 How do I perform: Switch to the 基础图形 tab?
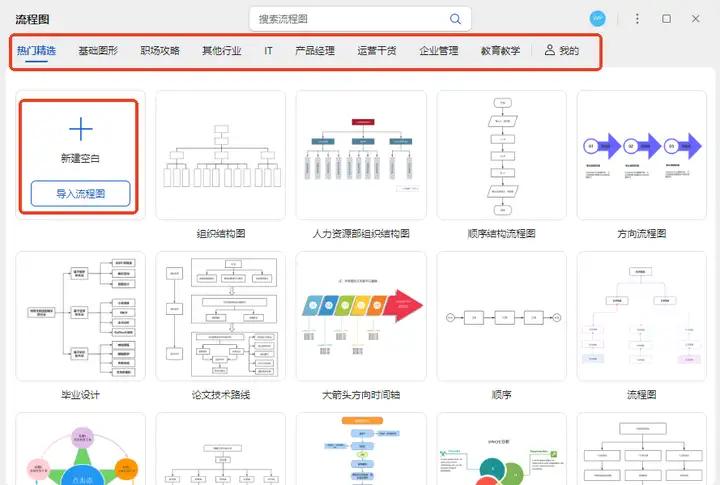point(98,50)
